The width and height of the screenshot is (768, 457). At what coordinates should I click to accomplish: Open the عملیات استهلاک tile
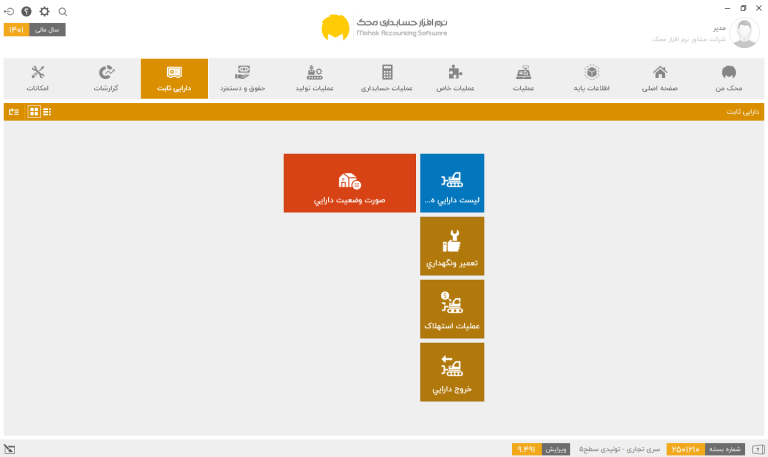click(452, 309)
